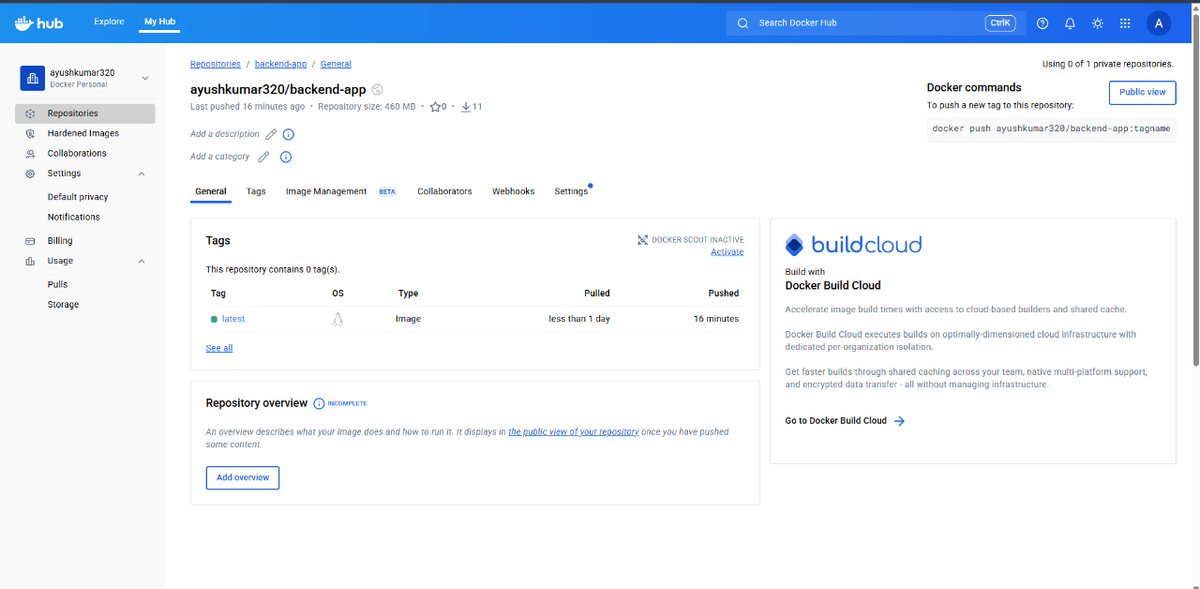
Task: Click the Search Docker Hub field
Action: [874, 23]
